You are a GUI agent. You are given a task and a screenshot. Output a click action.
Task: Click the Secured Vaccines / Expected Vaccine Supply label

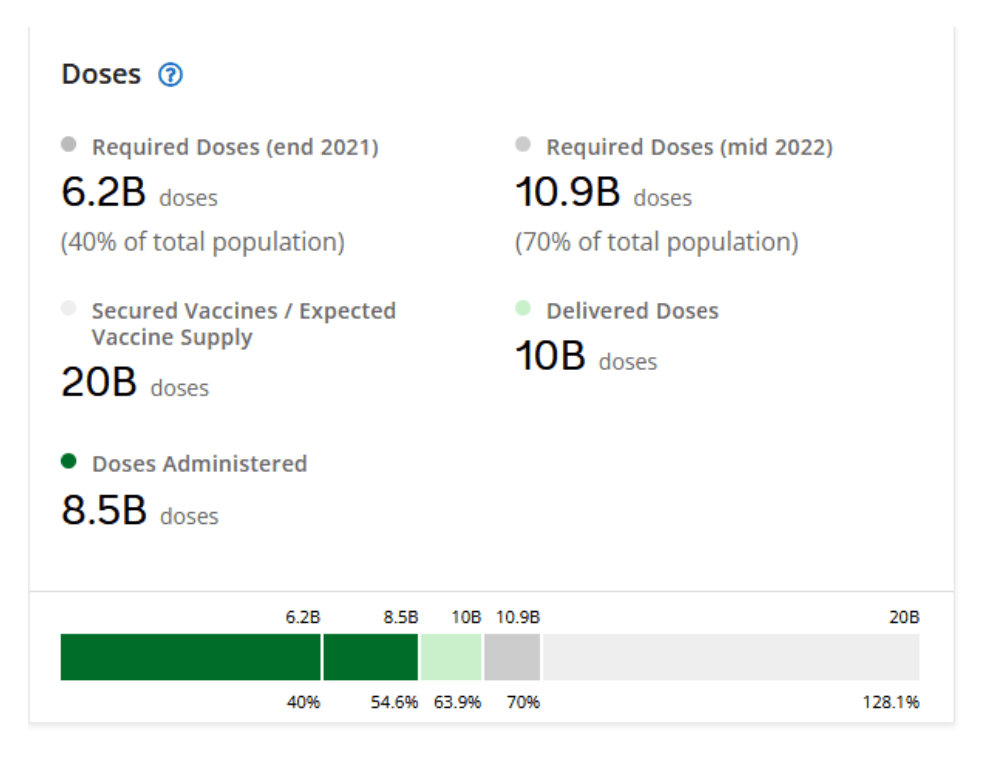[243, 324]
